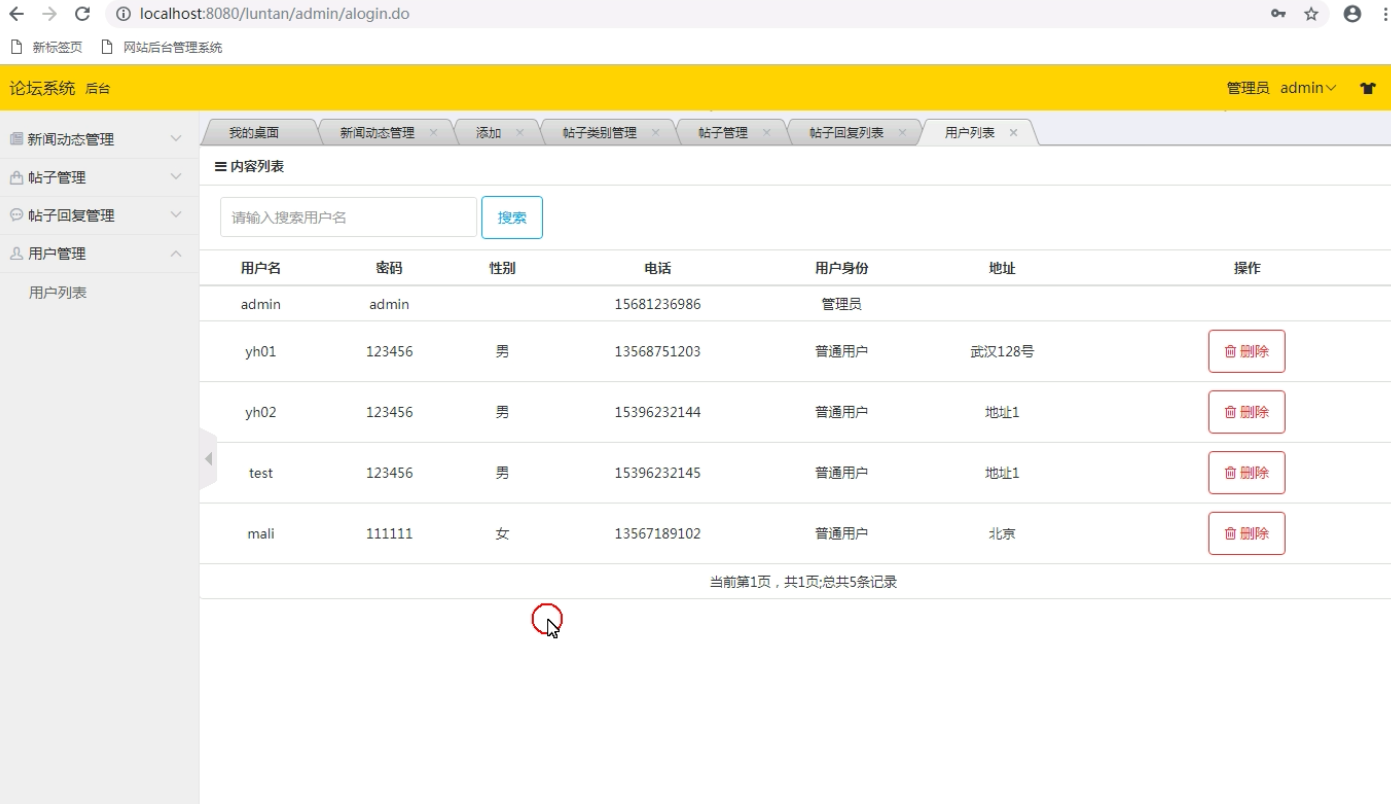Click the username cell test
Screen dimensions: 1391x804
coord(261,473)
